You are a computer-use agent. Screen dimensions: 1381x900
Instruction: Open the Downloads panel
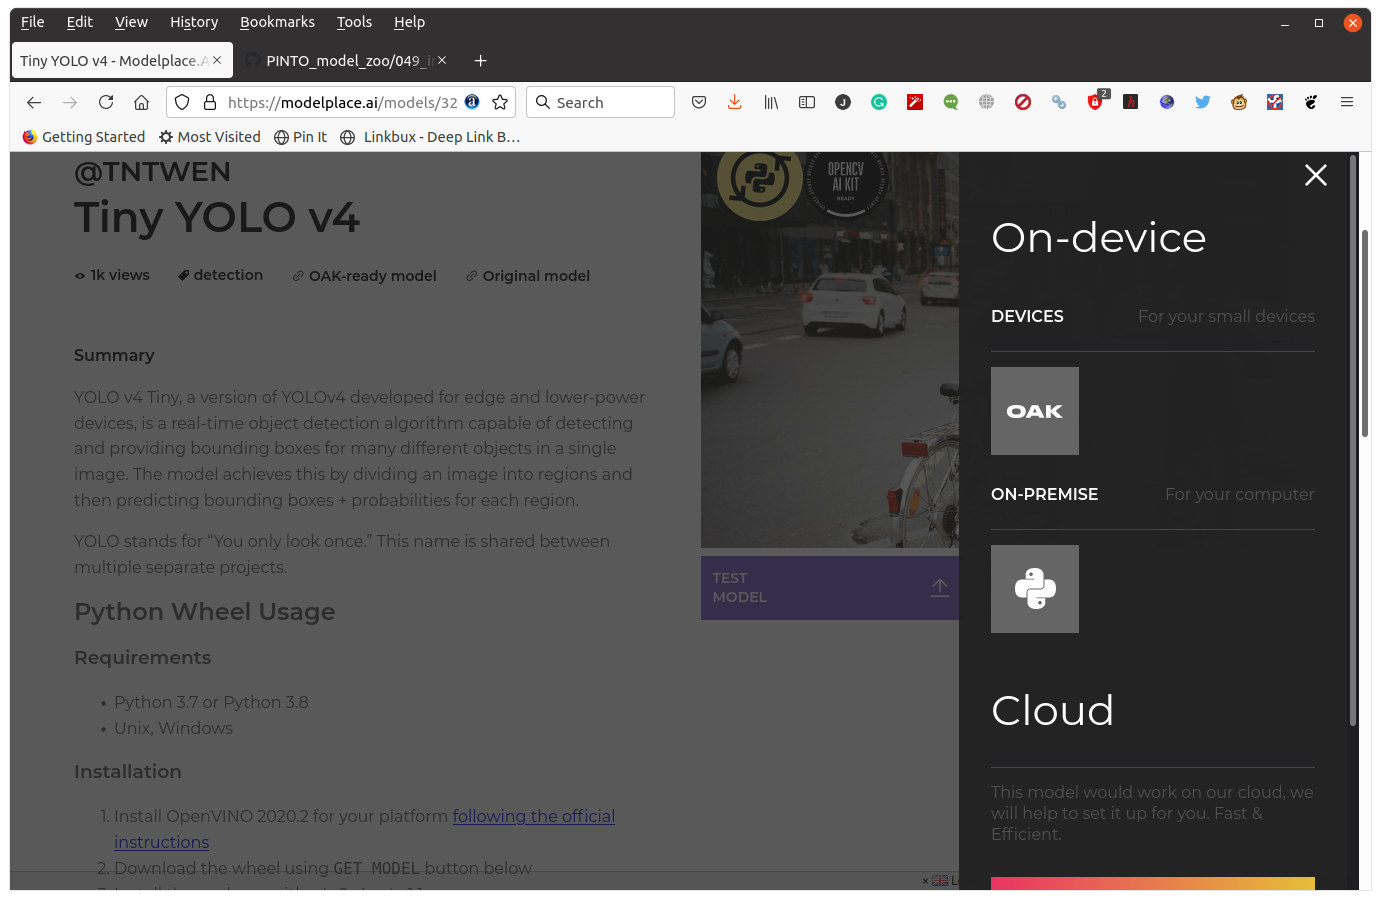coord(735,102)
